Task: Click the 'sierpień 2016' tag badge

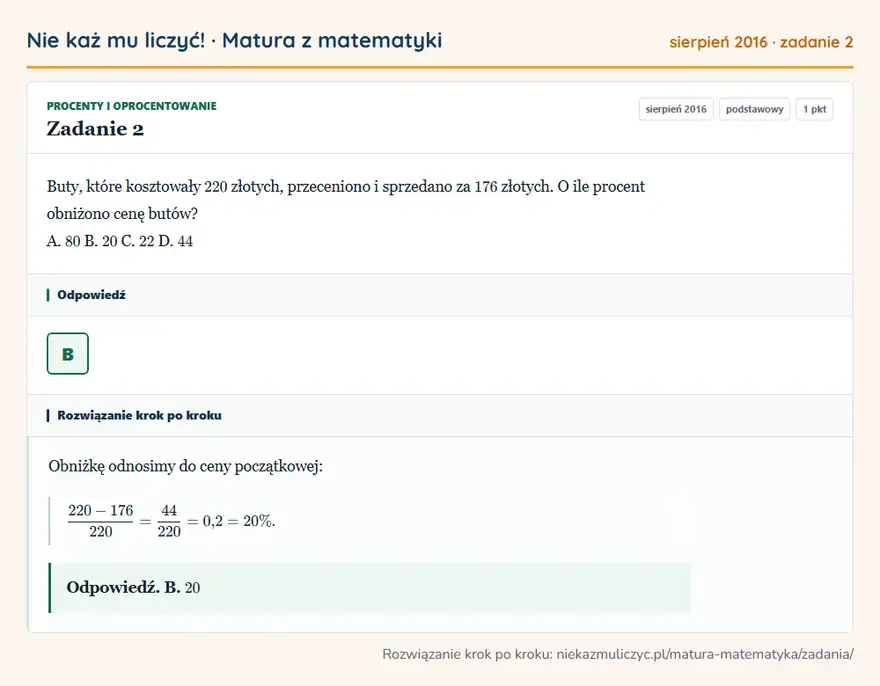Action: pyautogui.click(x=676, y=109)
